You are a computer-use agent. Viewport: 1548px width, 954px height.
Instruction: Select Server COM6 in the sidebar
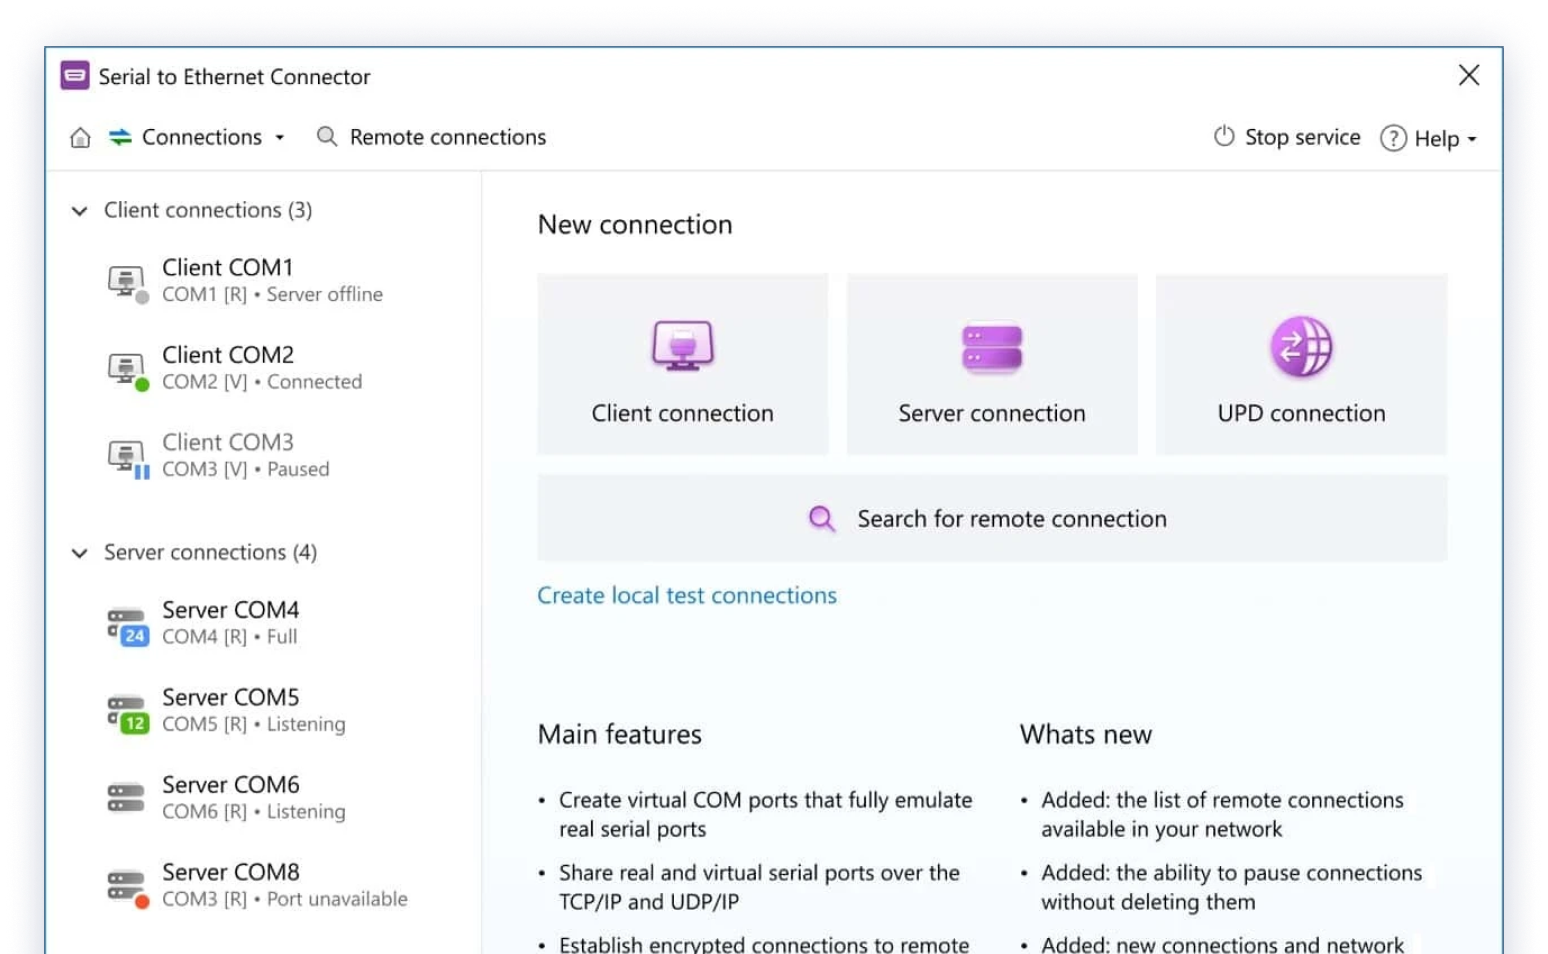point(231,797)
